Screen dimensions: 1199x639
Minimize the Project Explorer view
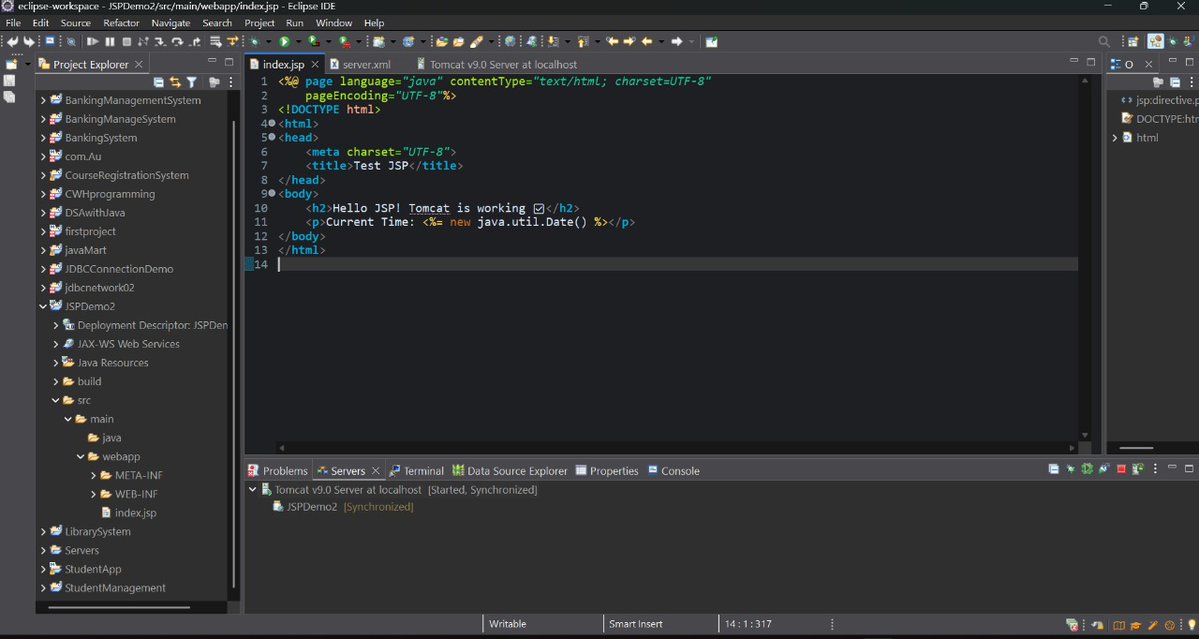point(212,61)
